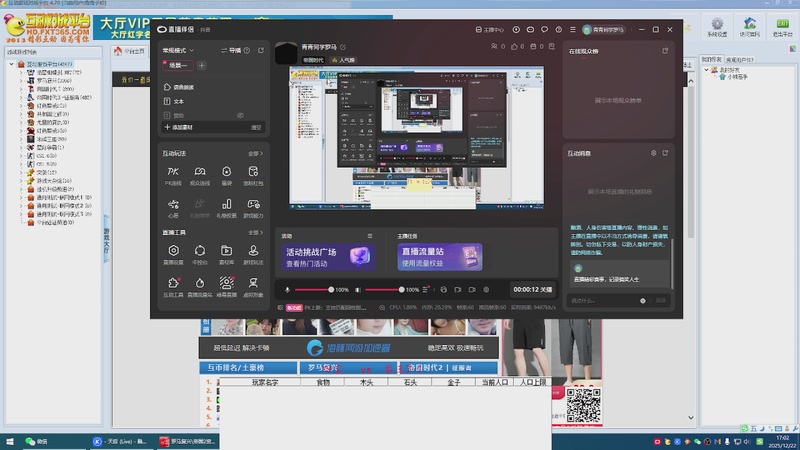The height and width of the screenshot is (450, 800).
Task: Open the 活动 panel list menu icon
Action: coord(370,236)
